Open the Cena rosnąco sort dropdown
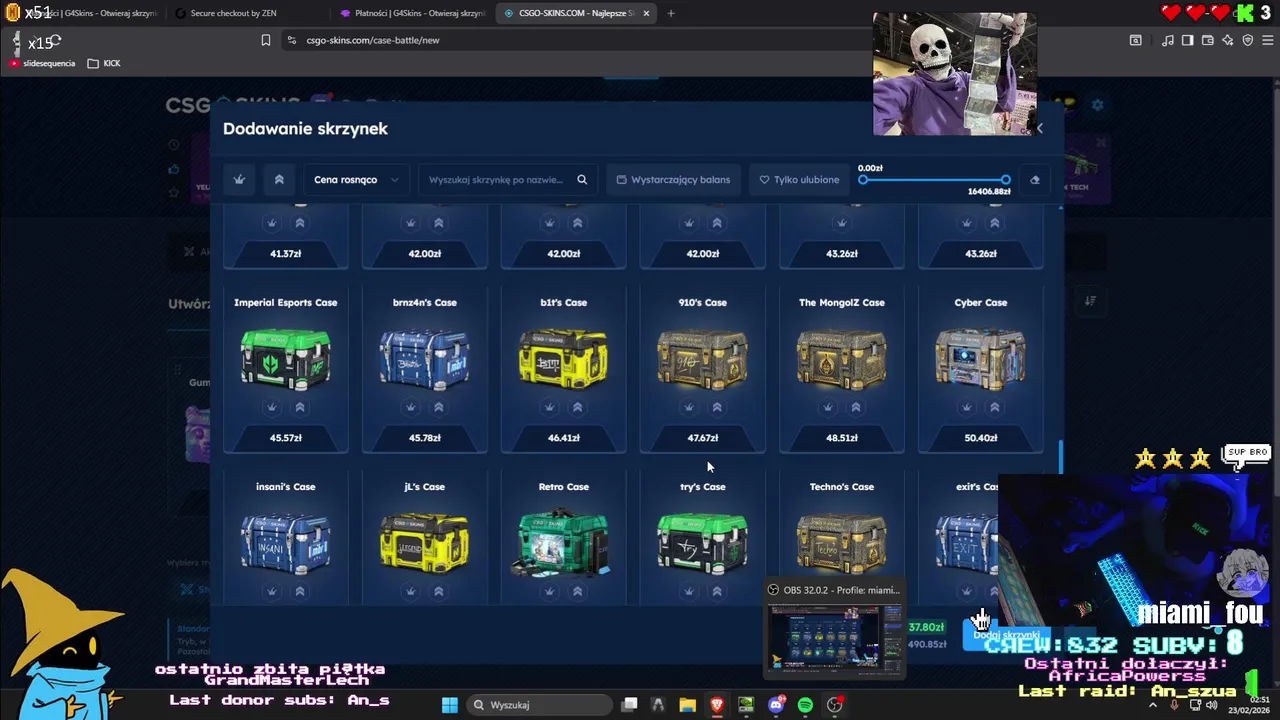 click(x=356, y=180)
